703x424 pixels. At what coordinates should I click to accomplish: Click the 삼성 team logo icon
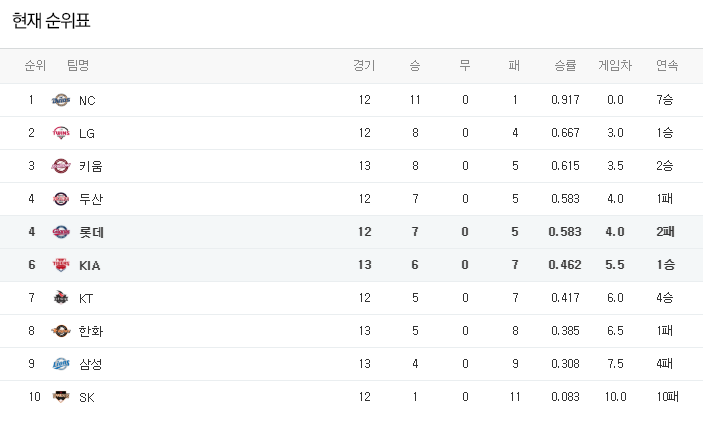(x=61, y=364)
